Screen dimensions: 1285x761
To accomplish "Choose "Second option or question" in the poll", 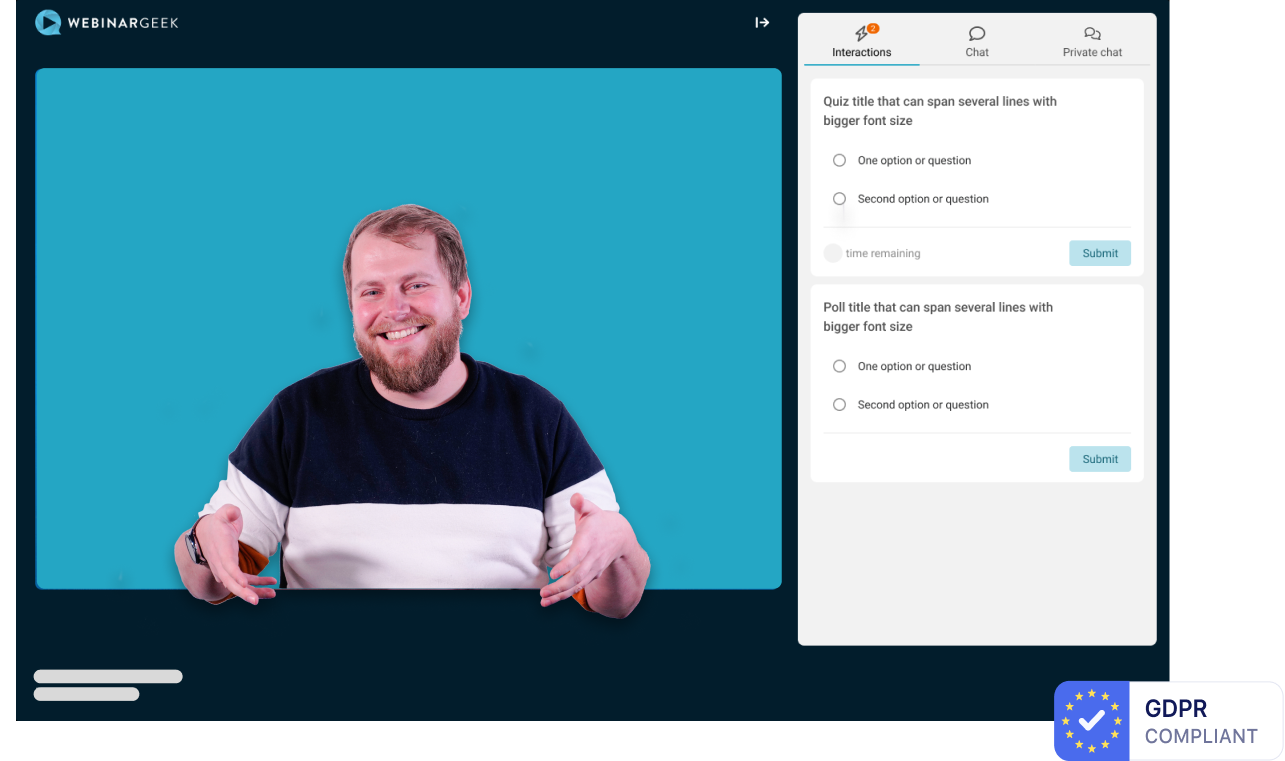I will 839,405.
